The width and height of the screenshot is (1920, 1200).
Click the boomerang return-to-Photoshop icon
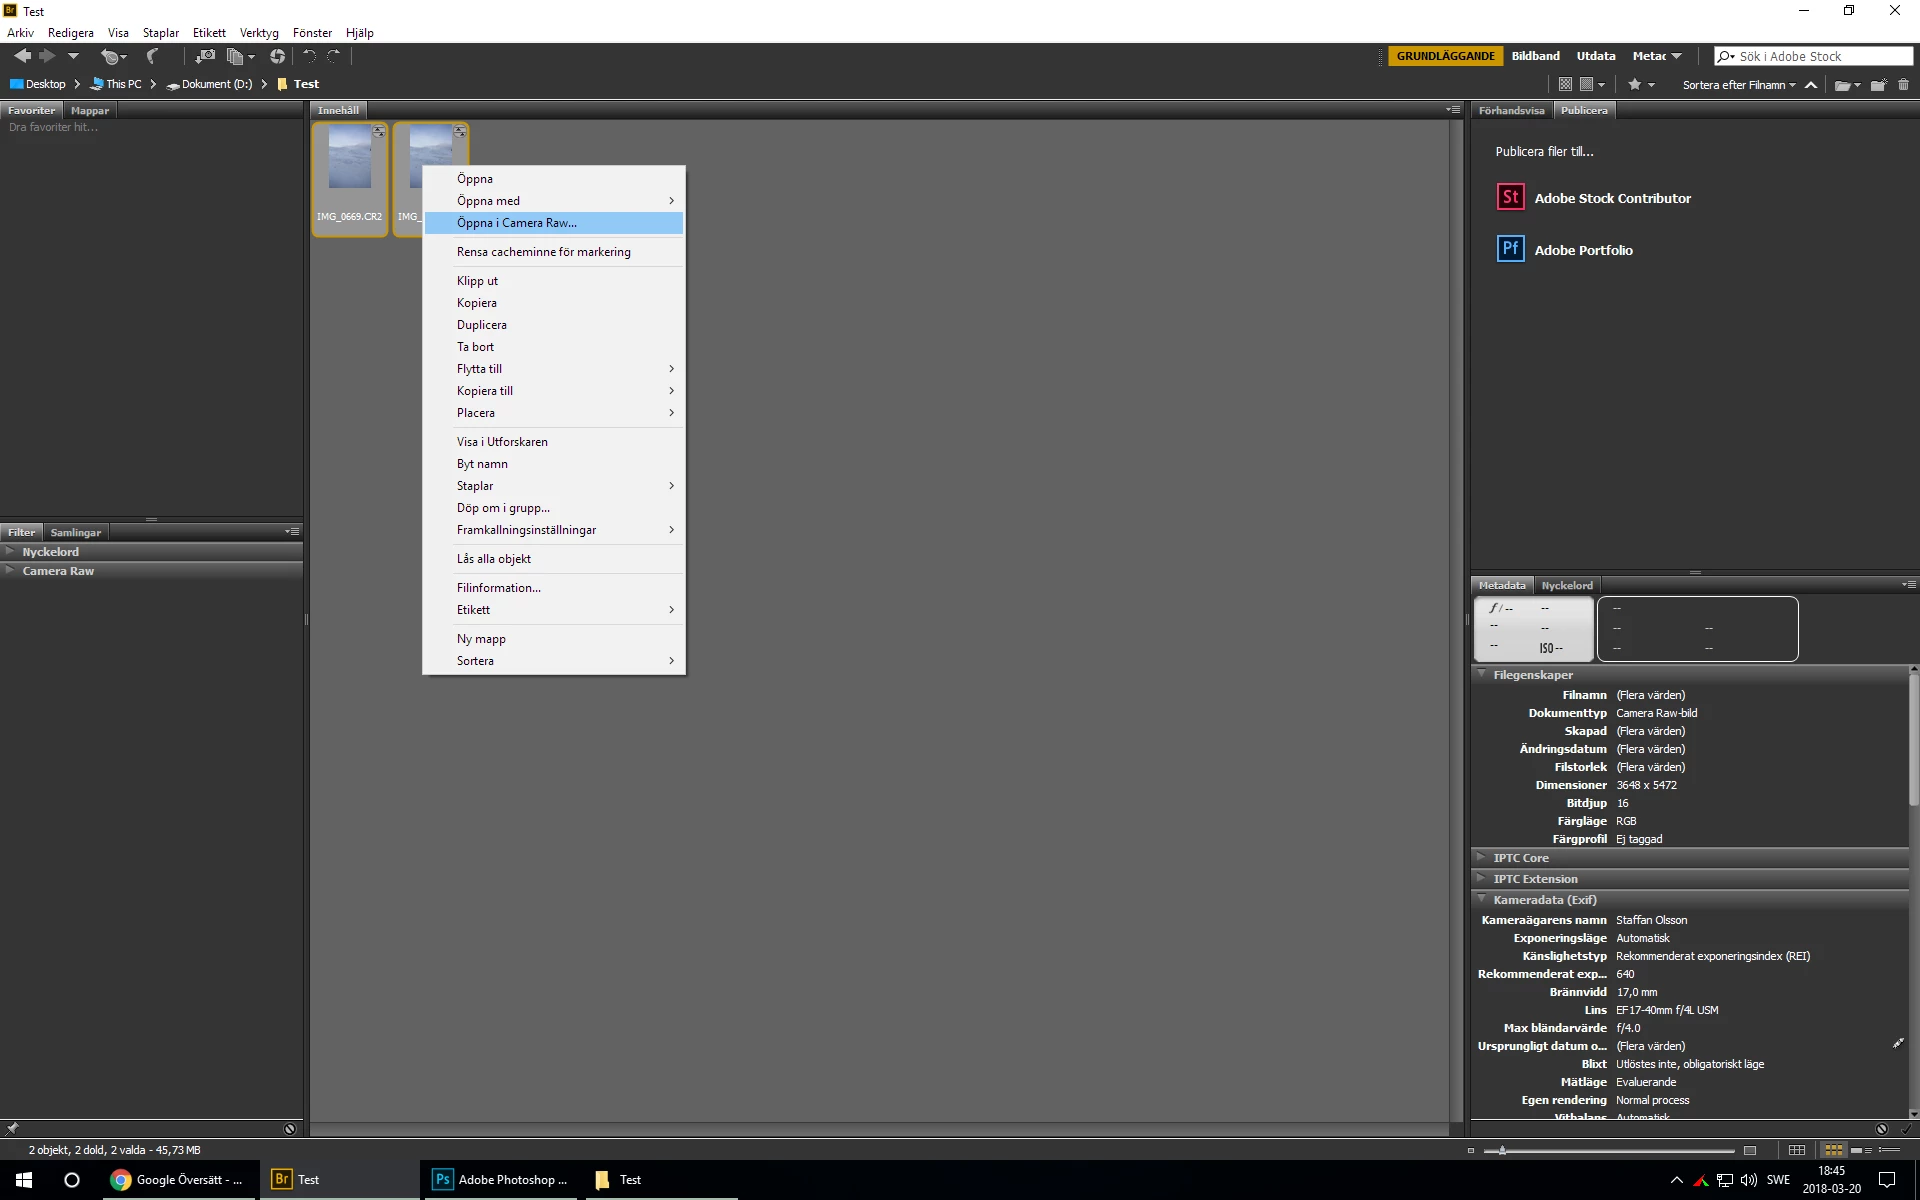tap(153, 57)
